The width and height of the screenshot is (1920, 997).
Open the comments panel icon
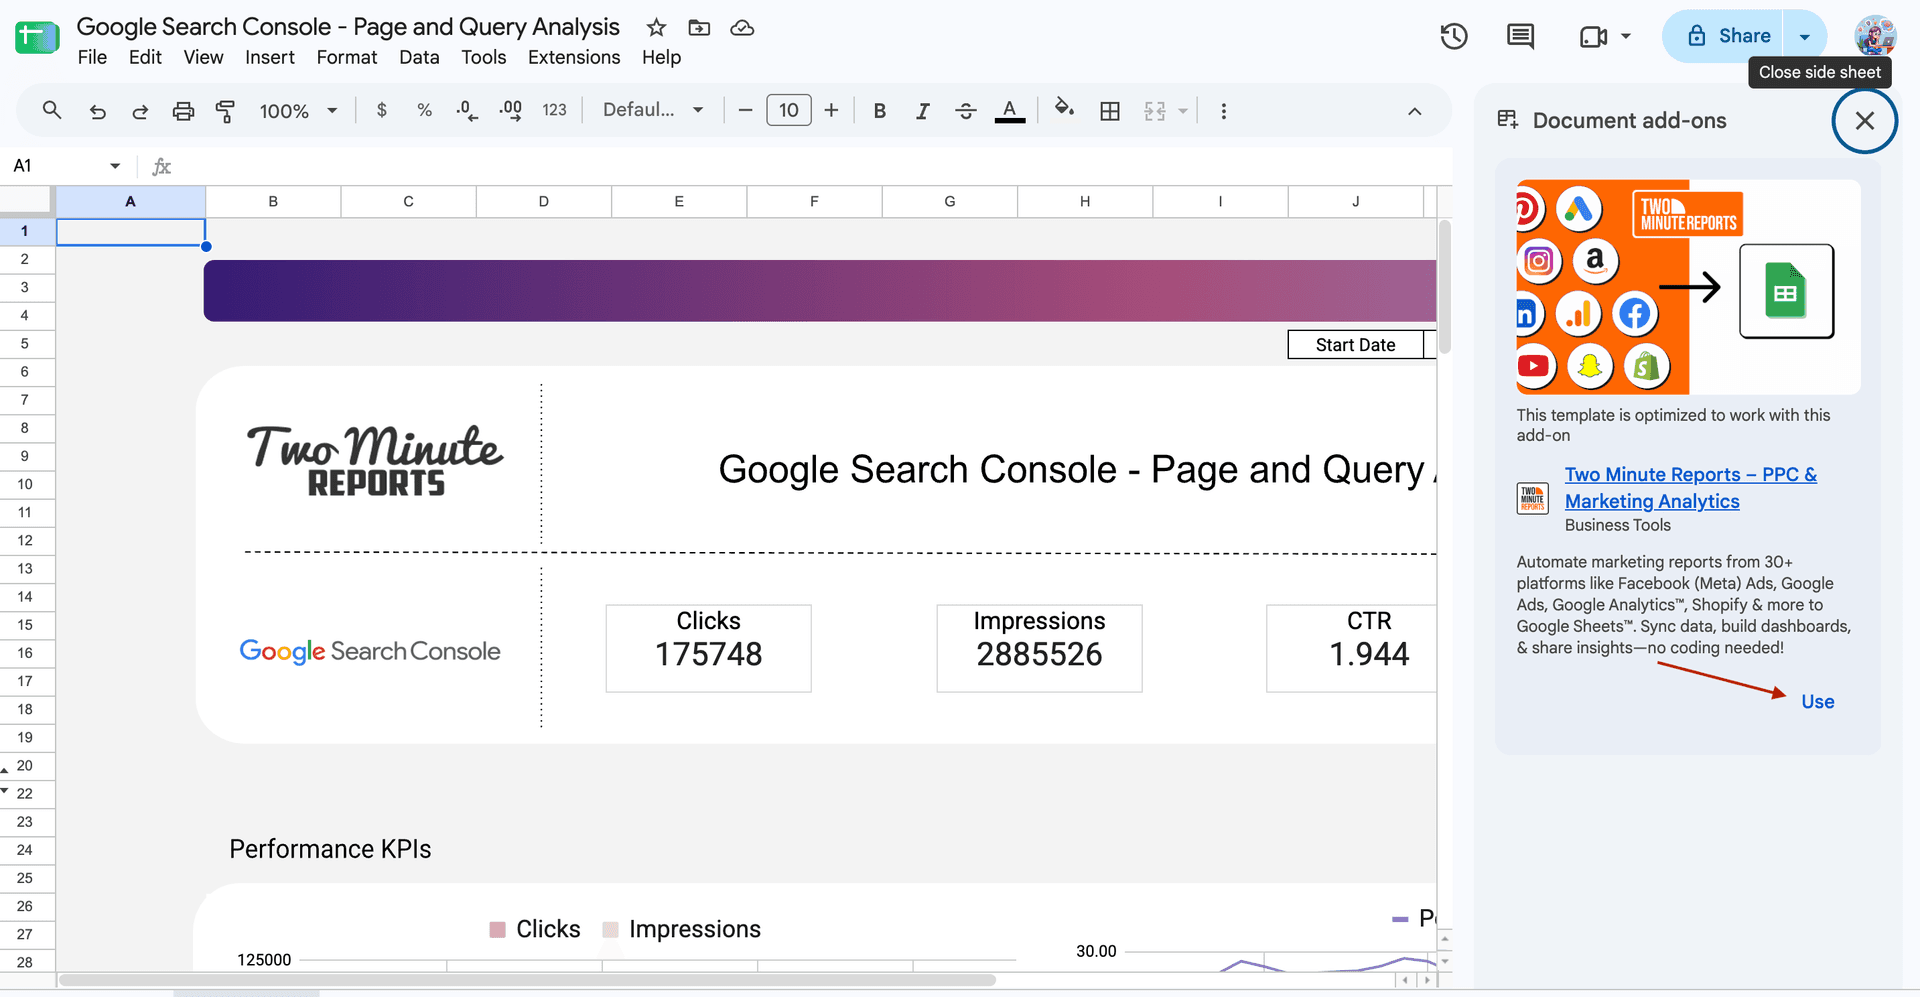[1520, 37]
